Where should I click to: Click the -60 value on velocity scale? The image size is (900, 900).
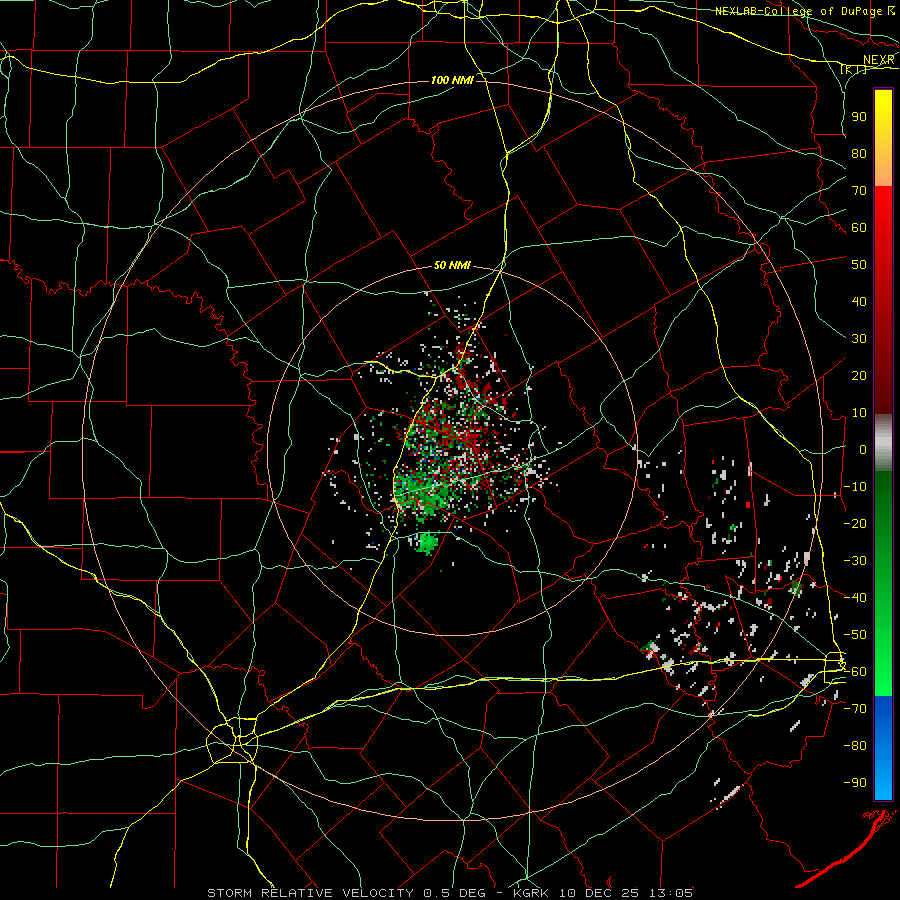click(x=855, y=672)
